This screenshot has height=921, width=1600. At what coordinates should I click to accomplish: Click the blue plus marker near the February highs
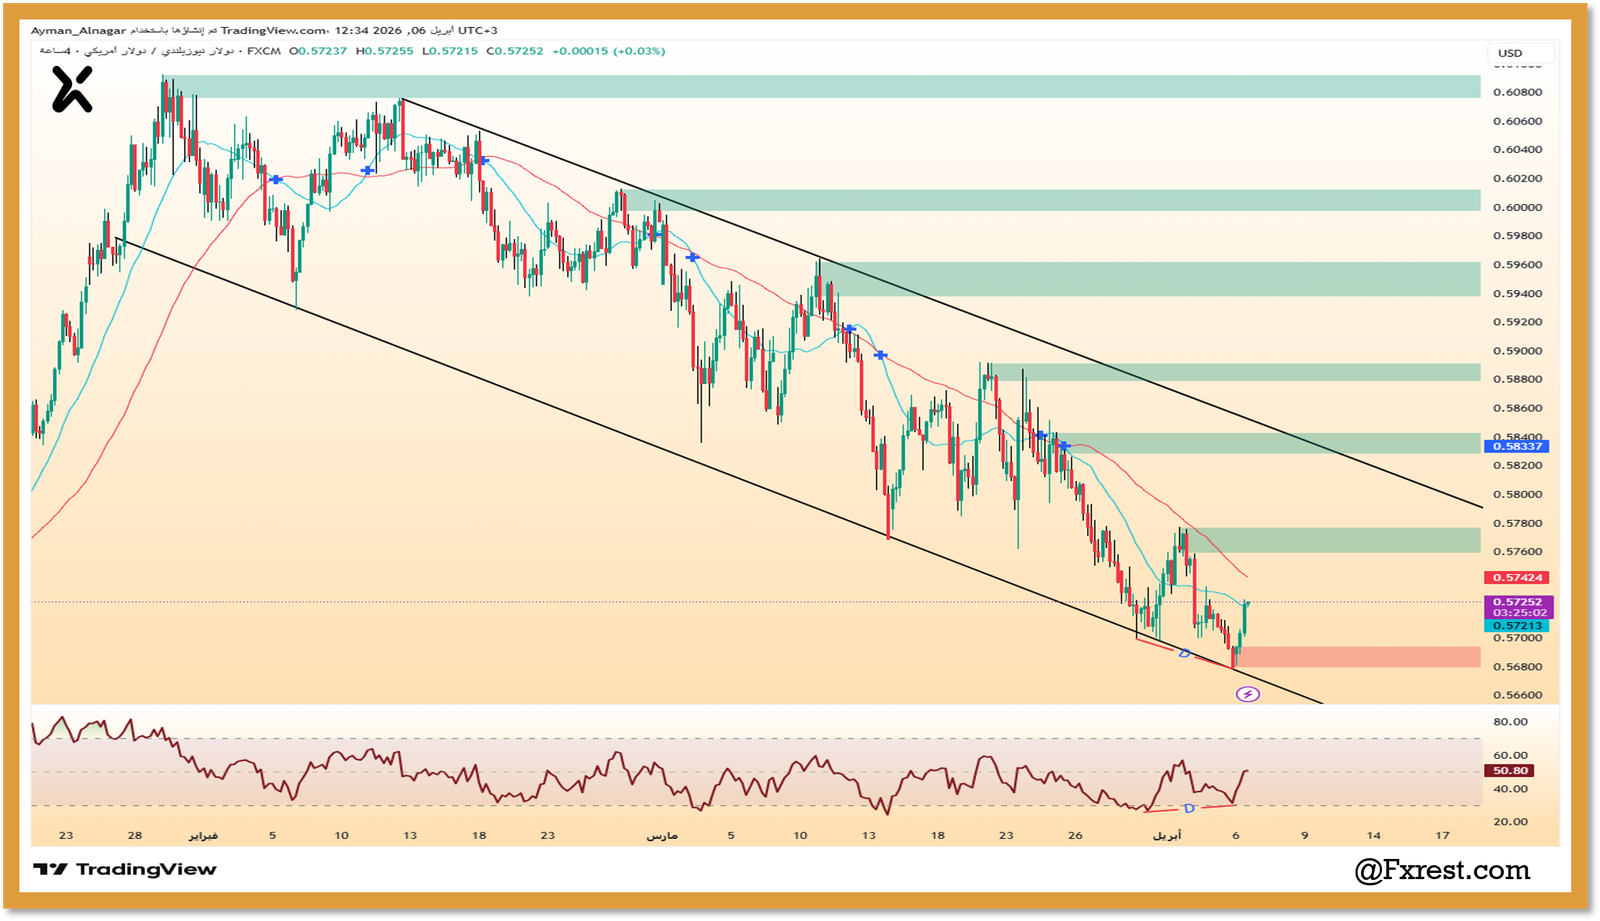click(x=276, y=180)
